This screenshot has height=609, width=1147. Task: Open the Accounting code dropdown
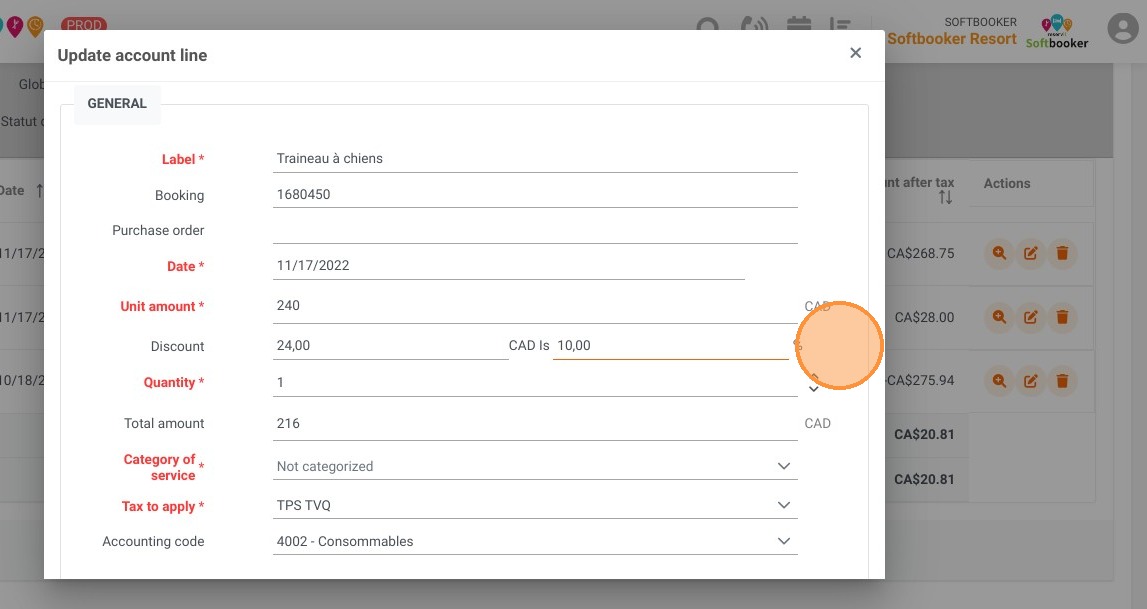[535, 542]
